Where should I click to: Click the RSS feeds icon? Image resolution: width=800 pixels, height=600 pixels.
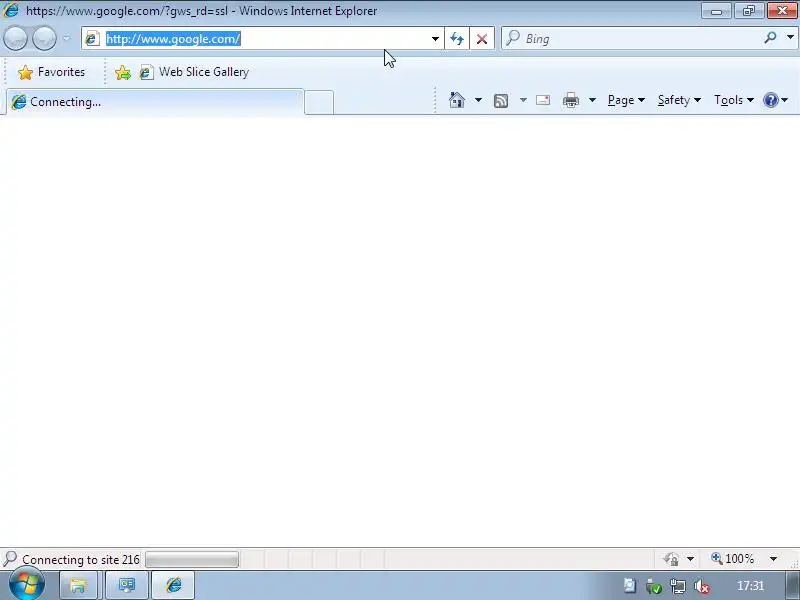pos(501,101)
